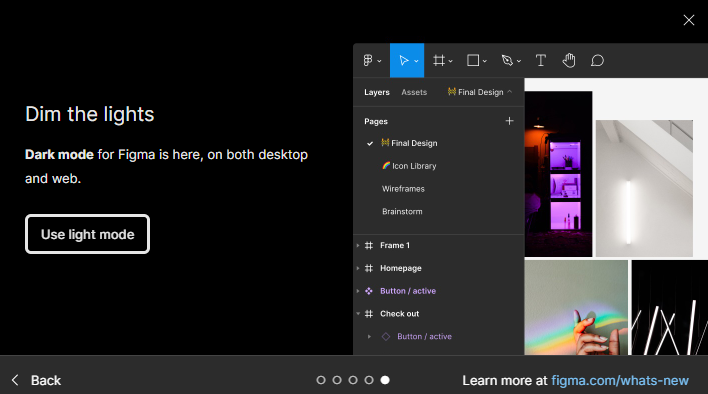The image size is (708, 394).
Task: Select Frame 1 layer name
Action: (x=395, y=246)
